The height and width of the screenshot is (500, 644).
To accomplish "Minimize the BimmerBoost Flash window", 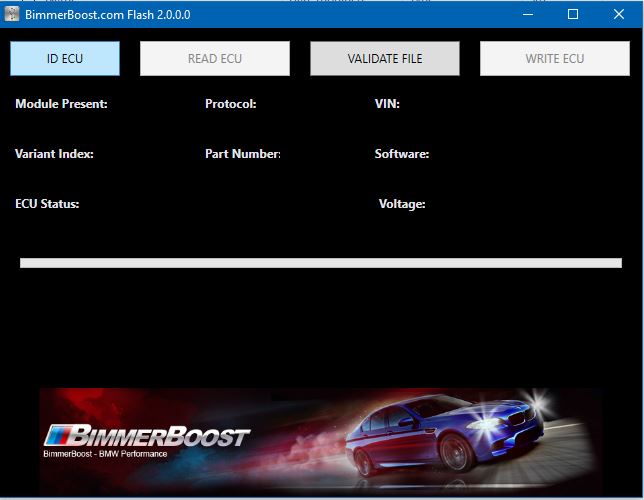I will point(527,15).
